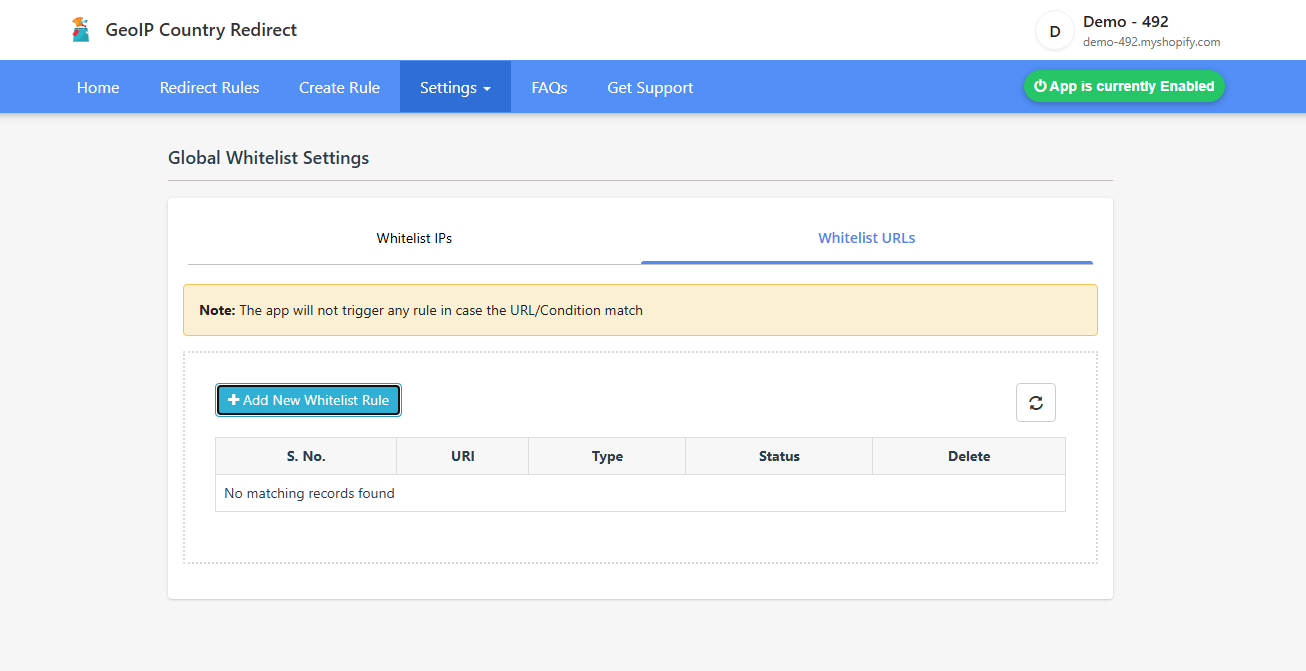Viewport: 1306px width, 671px height.
Task: Select Create Rule in navigation bar
Action: click(339, 88)
